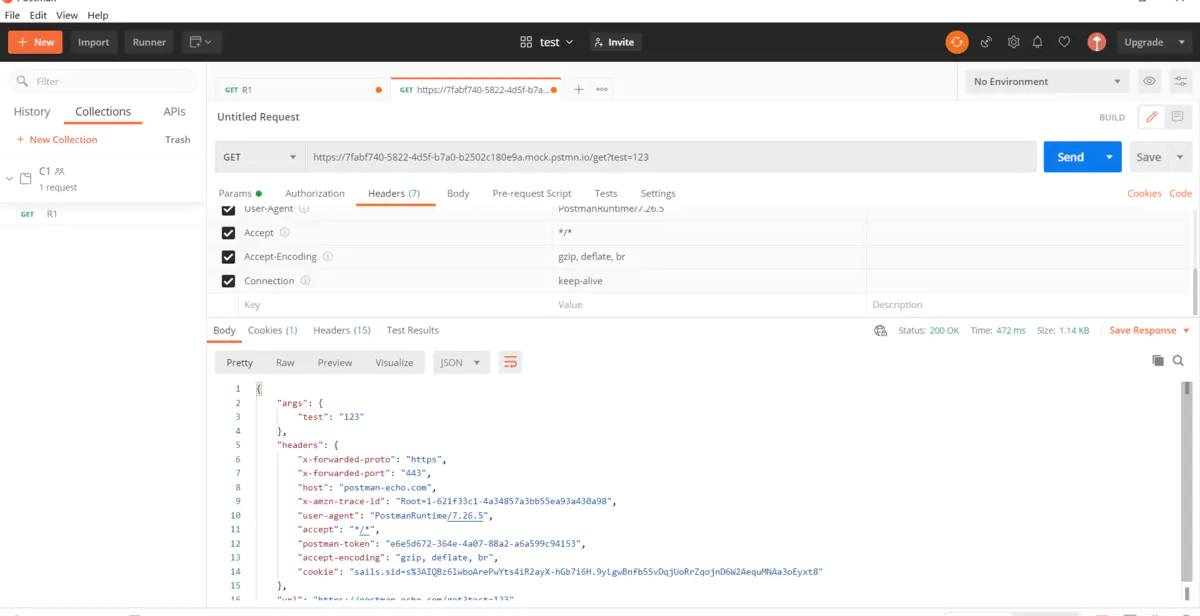Switch to the Authorization tab
The width and height of the screenshot is (1200, 616).
(x=314, y=193)
